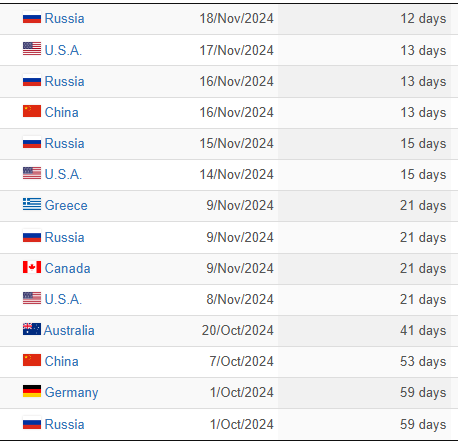
Task: Open the Germany country link
Action: (x=71, y=393)
